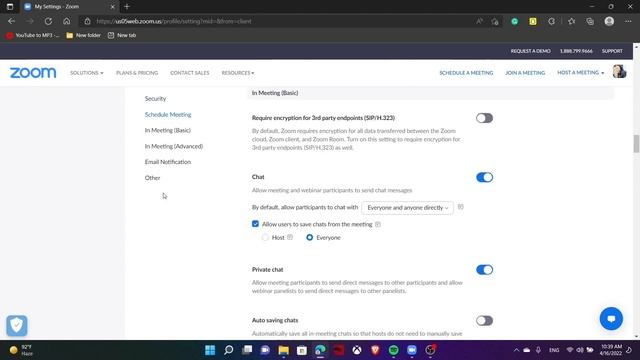Viewport: 640px width, 360px height.
Task: Click the green Grammarly extension icon
Action: [515, 21]
